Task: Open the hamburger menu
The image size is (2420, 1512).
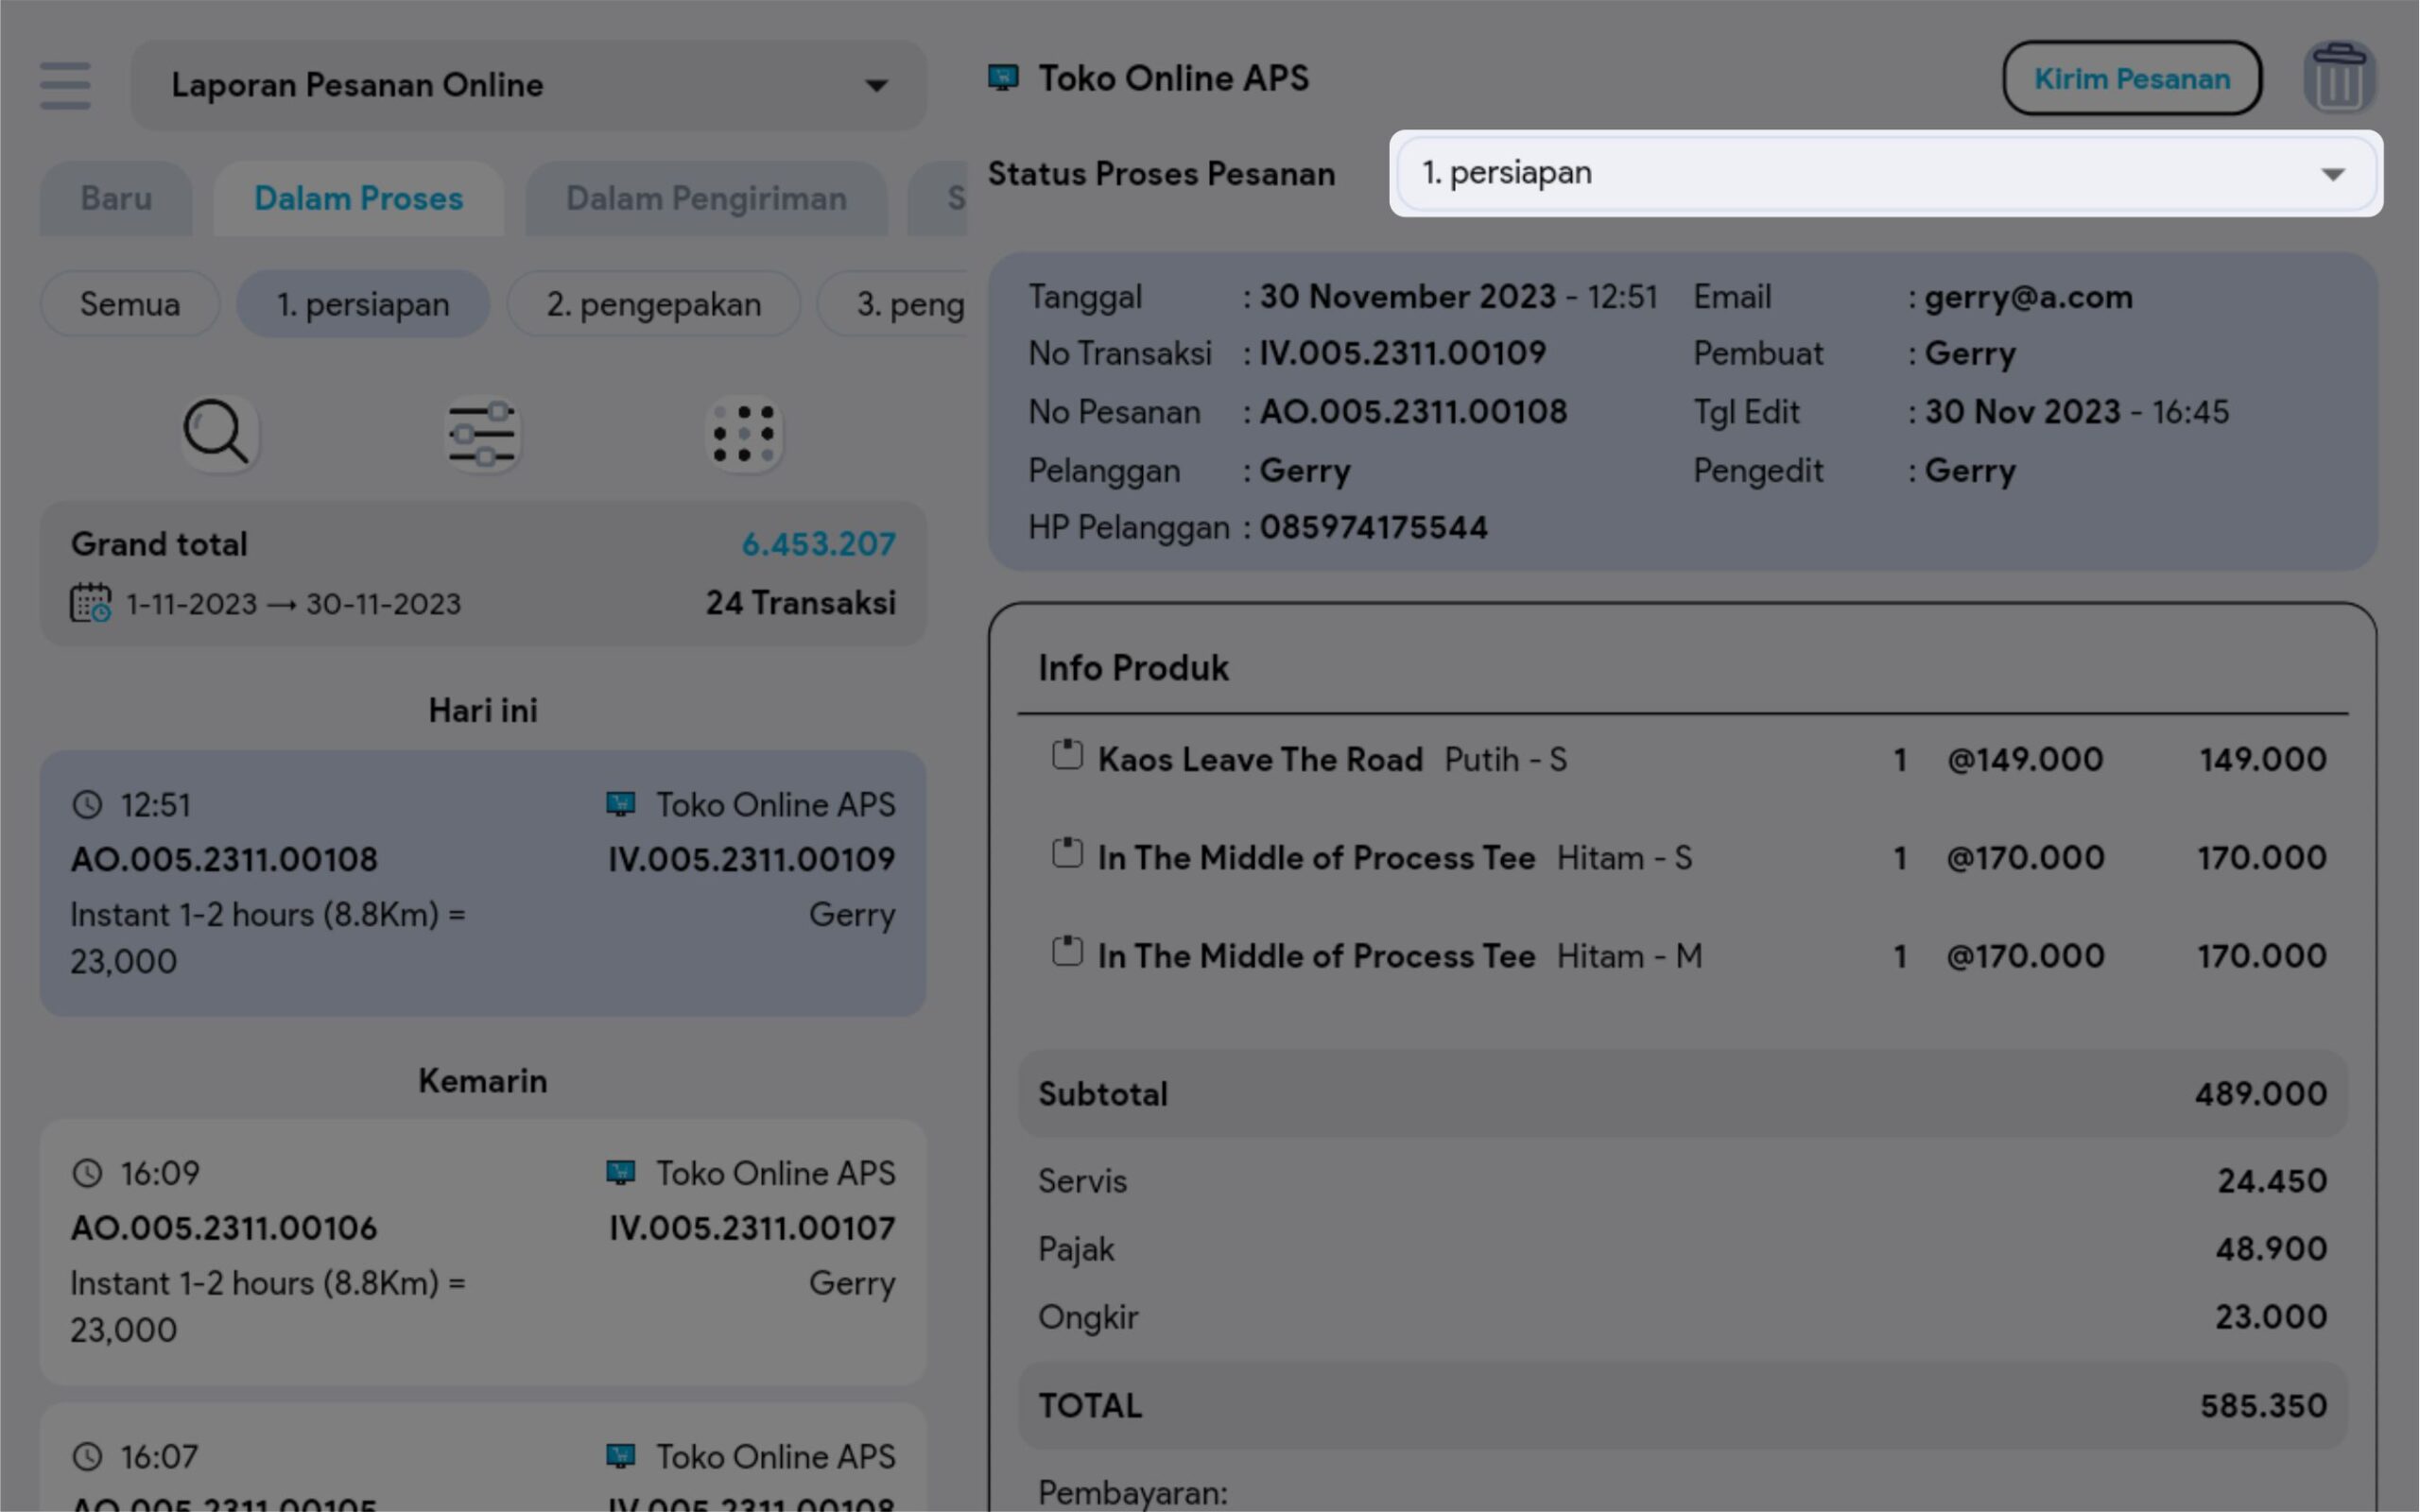Action: point(65,85)
